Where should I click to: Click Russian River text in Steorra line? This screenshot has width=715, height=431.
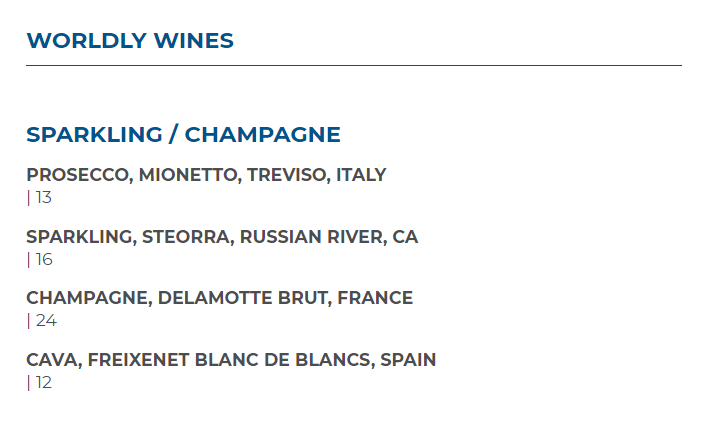pyautogui.click(x=311, y=237)
